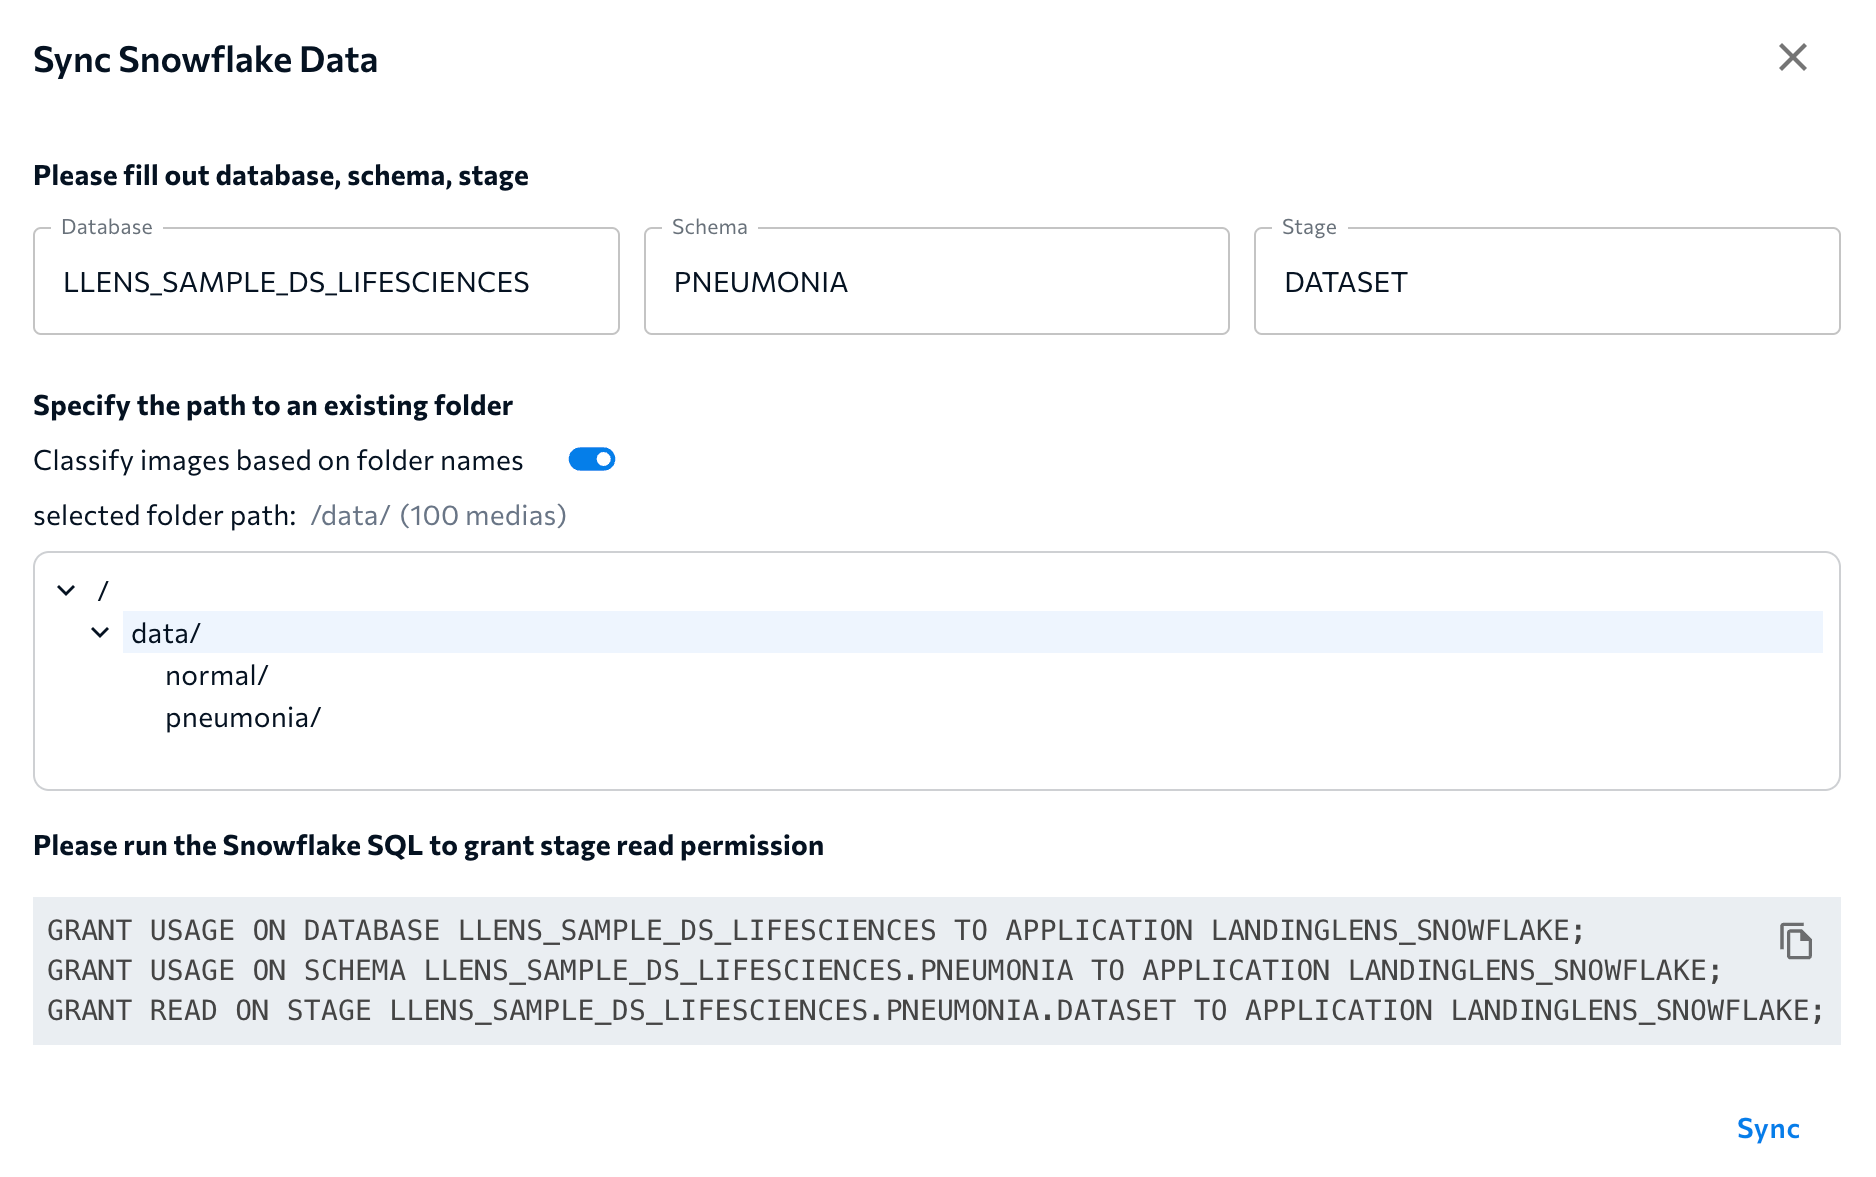Click the GRANT USAGE ON SCHEMA line
1876x1177 pixels.
click(883, 971)
